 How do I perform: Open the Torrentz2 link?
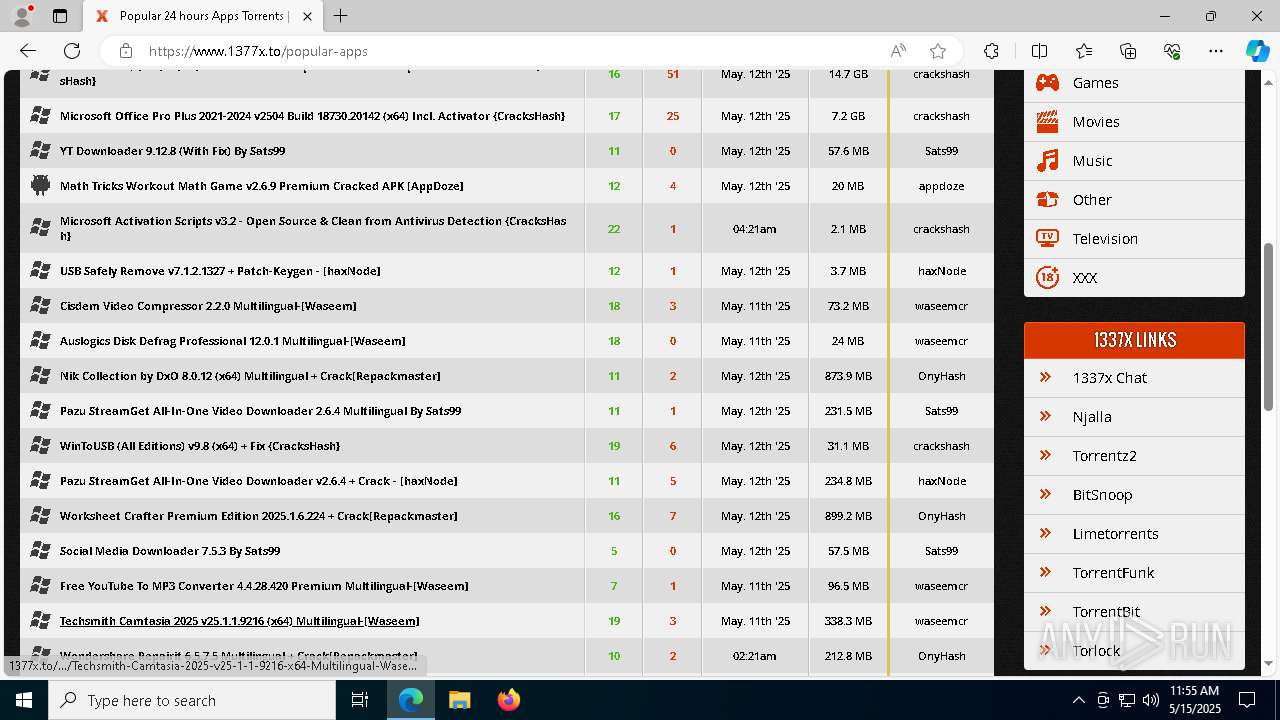pos(1104,456)
